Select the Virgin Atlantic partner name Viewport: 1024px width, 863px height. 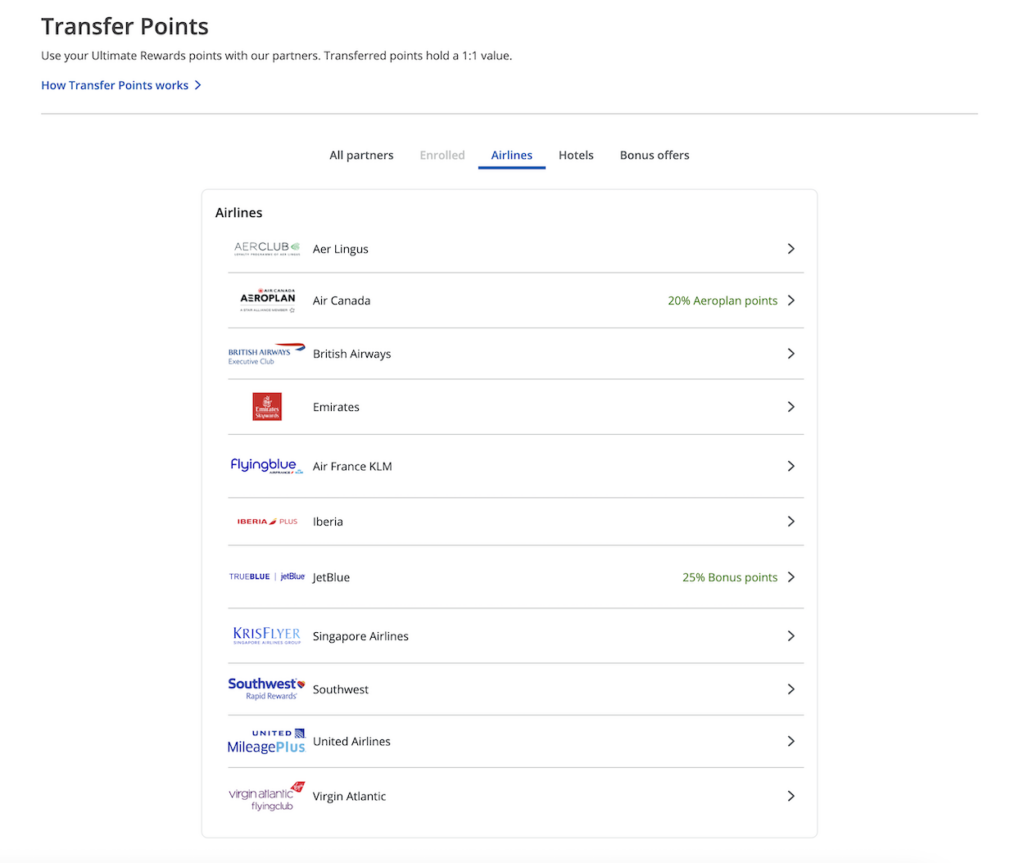(349, 796)
